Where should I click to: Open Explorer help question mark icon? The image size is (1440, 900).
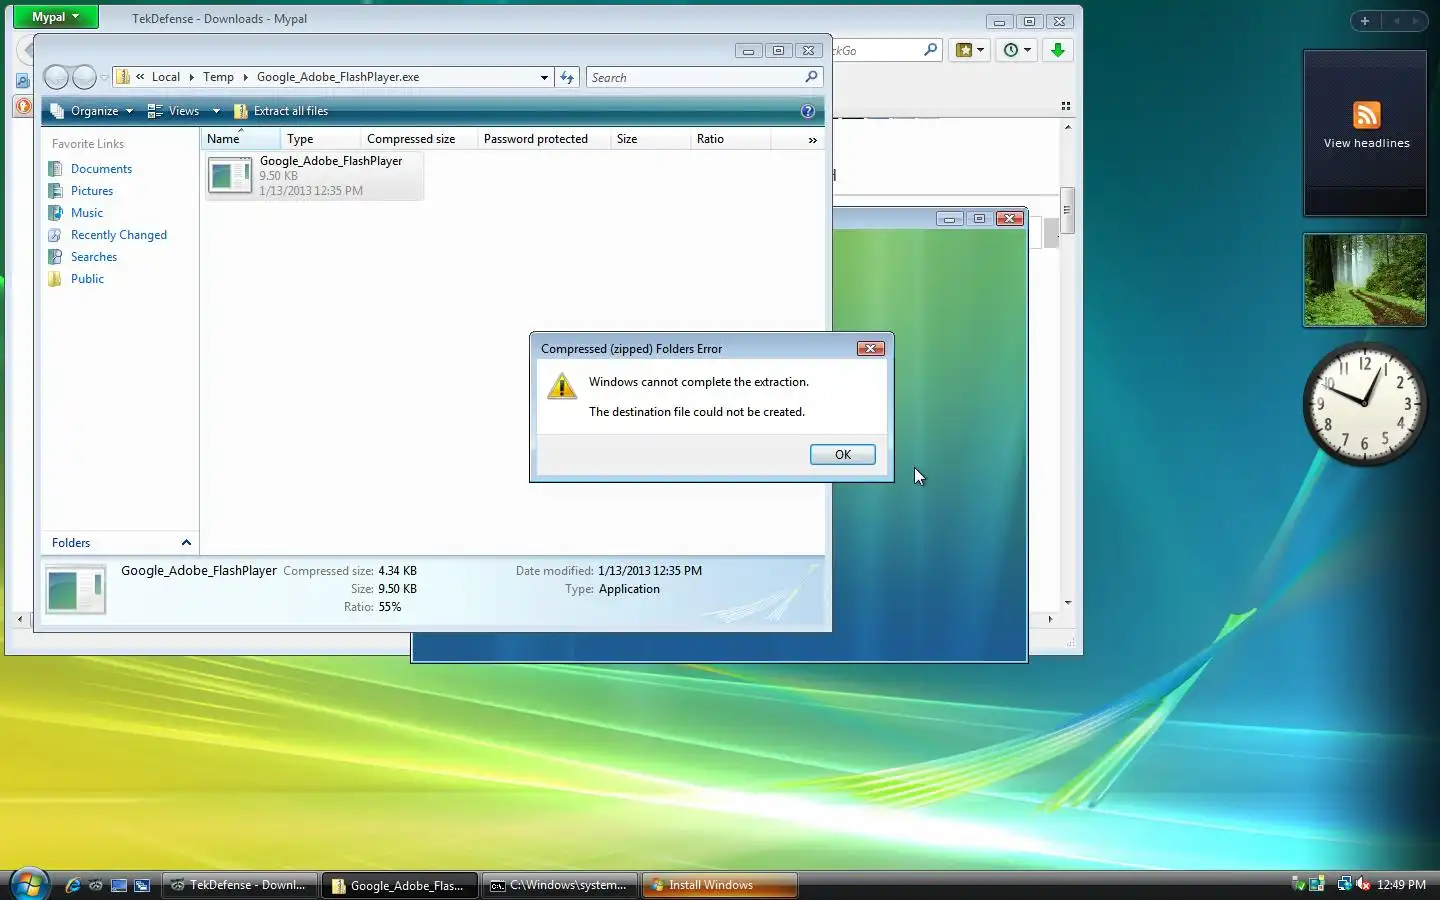[808, 111]
